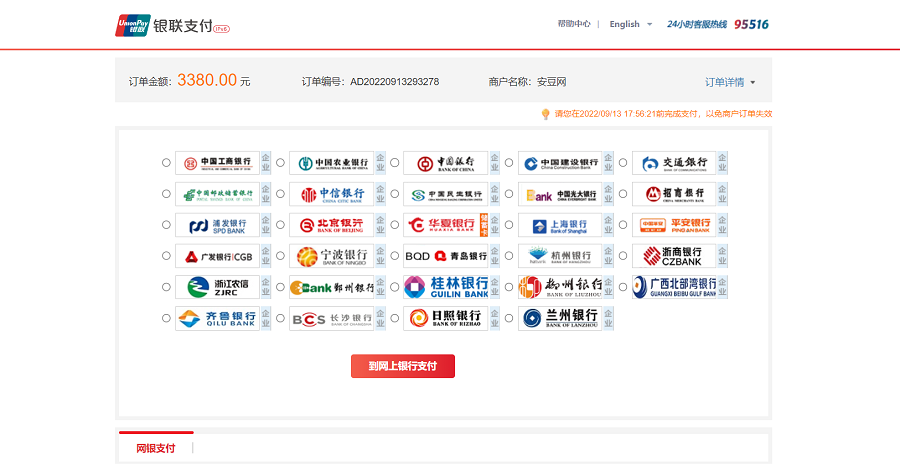Click the CZBANK logo
This screenshot has height=471, width=900.
point(674,256)
